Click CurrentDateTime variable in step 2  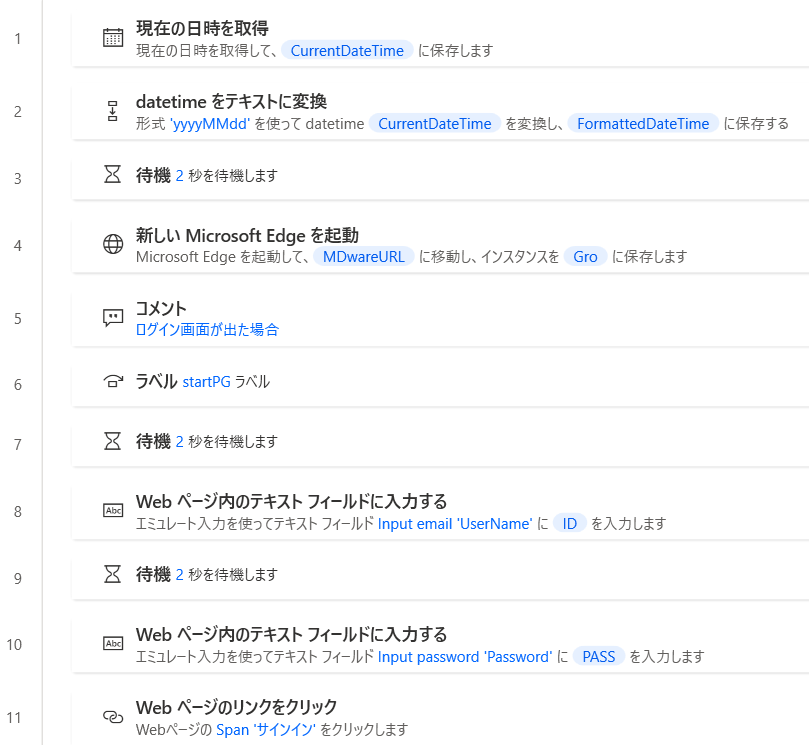point(434,124)
